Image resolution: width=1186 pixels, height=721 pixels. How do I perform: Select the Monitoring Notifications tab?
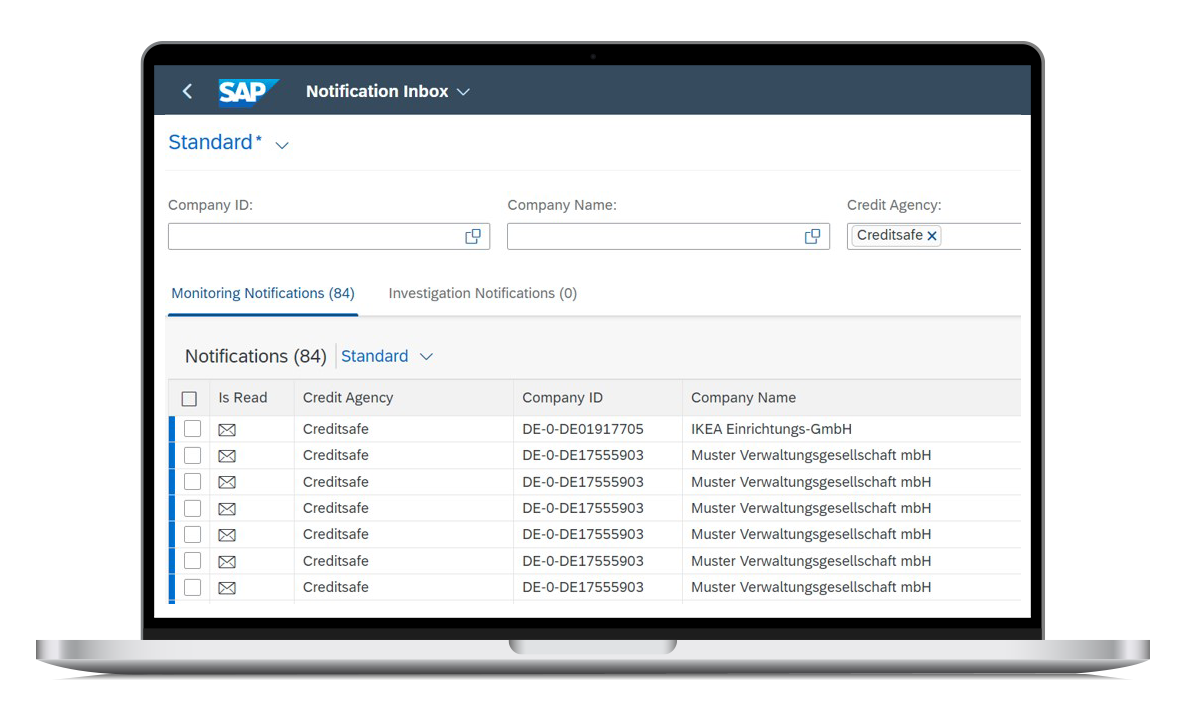tap(262, 293)
